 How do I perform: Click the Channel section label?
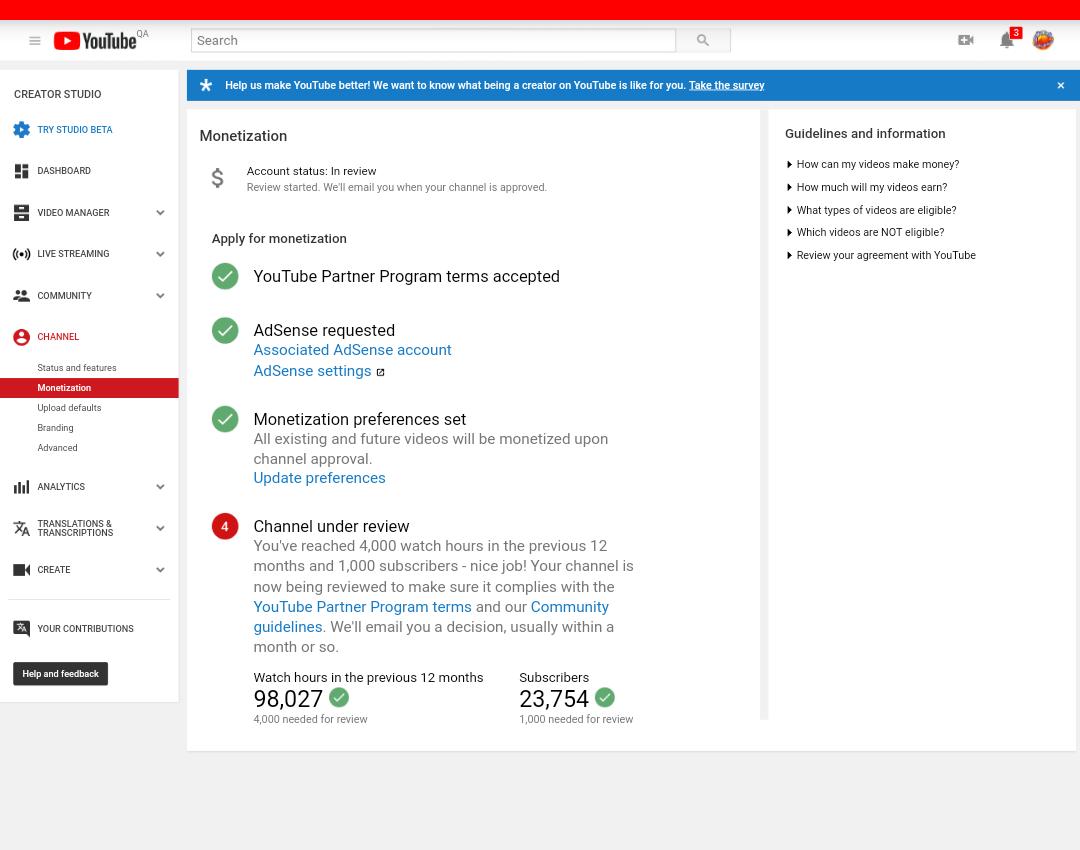tap(58, 337)
